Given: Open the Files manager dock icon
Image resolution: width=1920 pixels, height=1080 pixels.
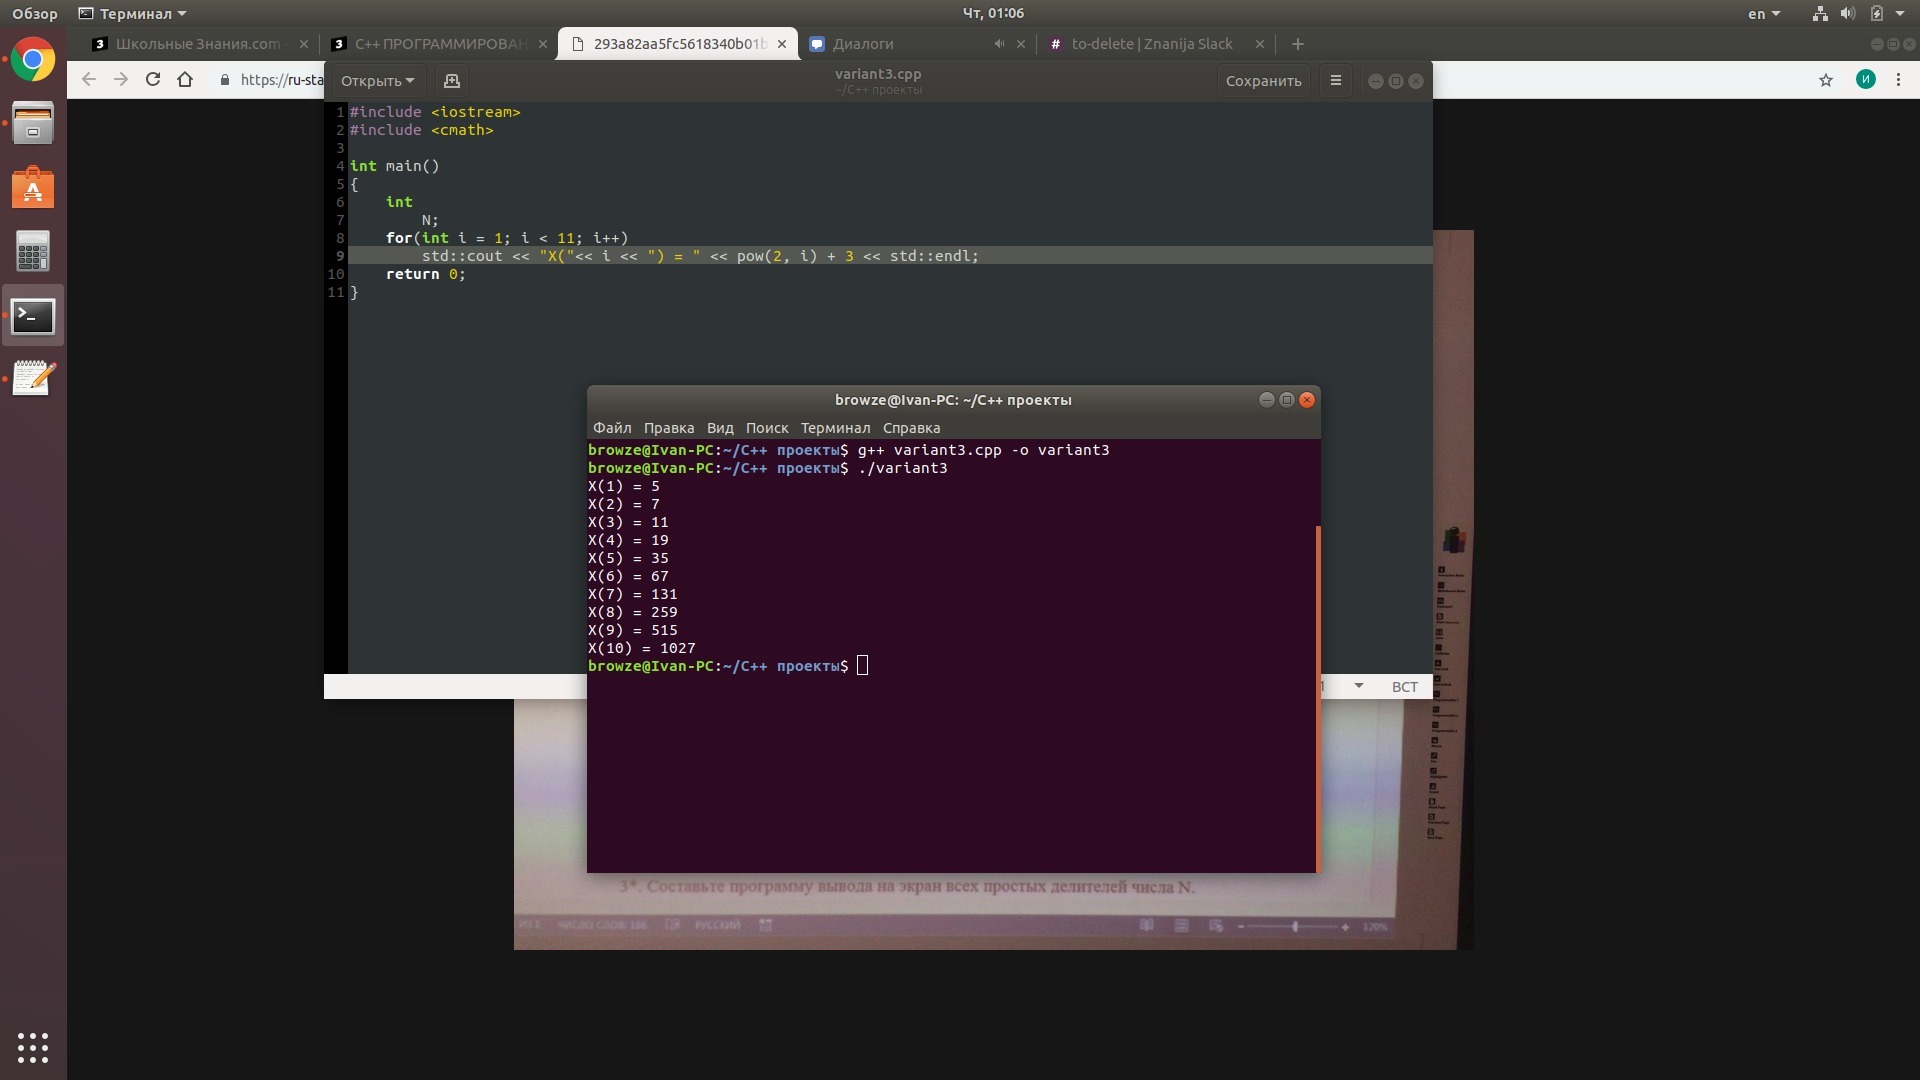Looking at the screenshot, I should tap(33, 124).
